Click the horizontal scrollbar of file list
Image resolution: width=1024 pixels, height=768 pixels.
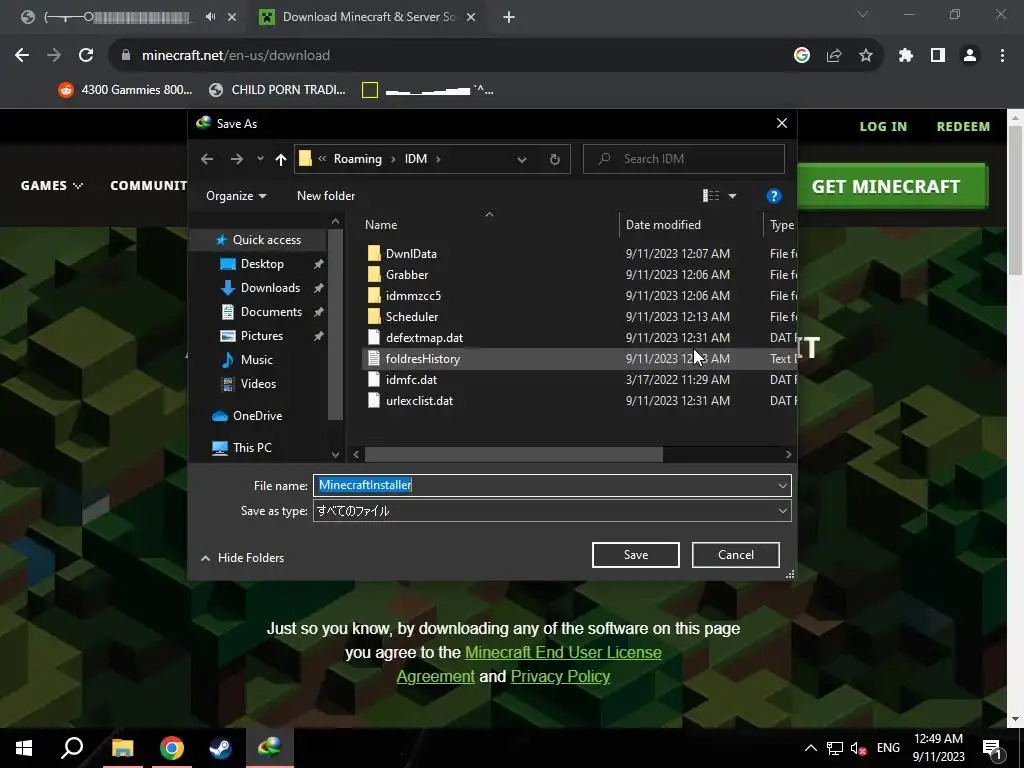tap(513, 454)
